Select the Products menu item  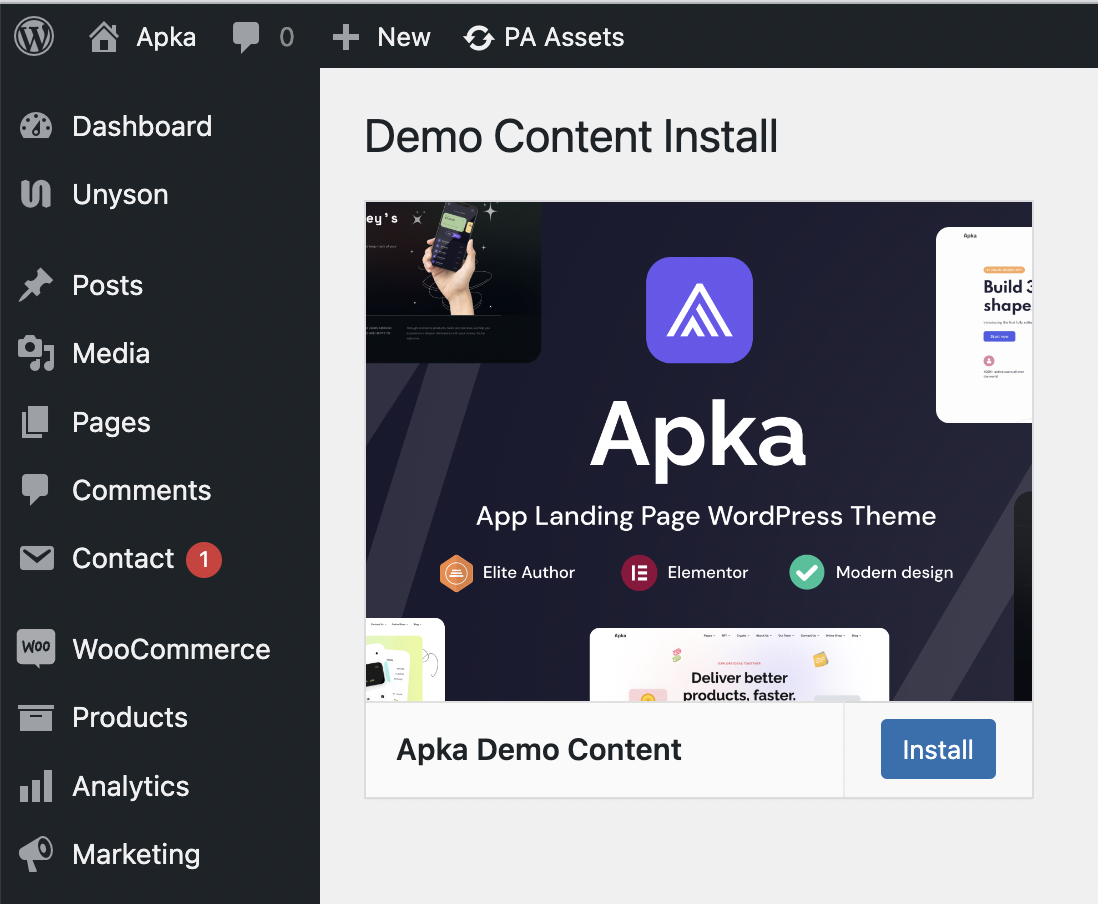pos(130,718)
